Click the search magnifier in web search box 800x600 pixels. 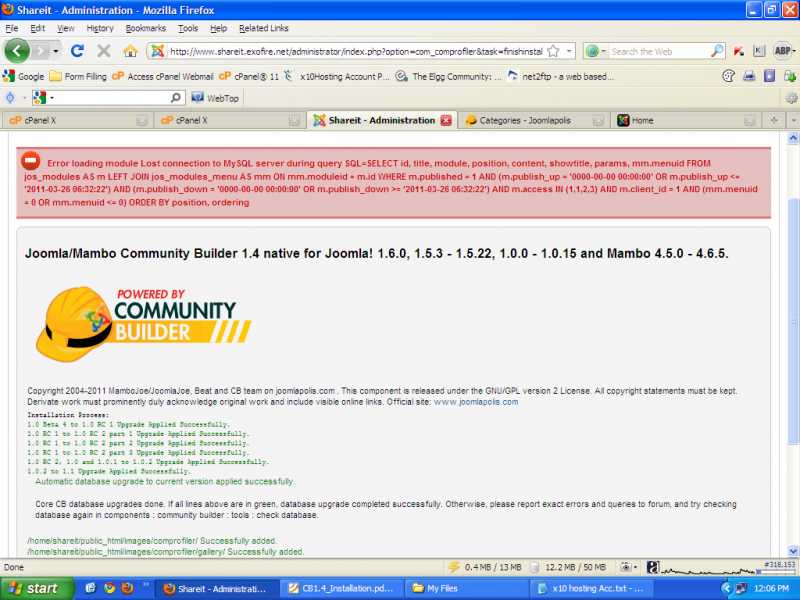(x=717, y=51)
